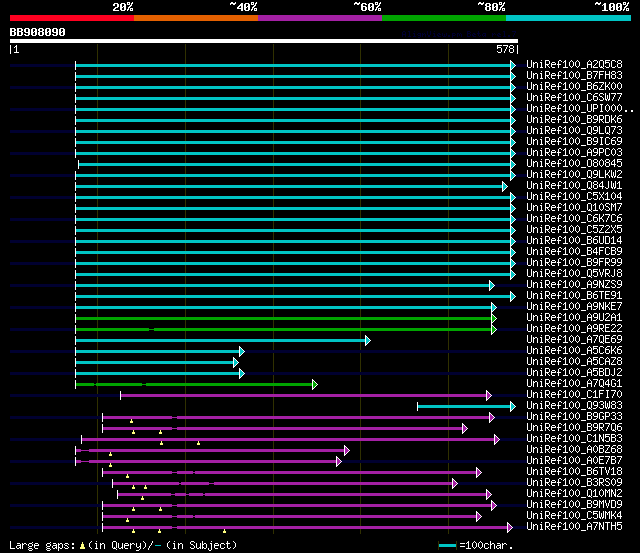Open the UniRef100_B9IC69 hit label
This screenshot has width=640, height=553.
[x=574, y=142]
